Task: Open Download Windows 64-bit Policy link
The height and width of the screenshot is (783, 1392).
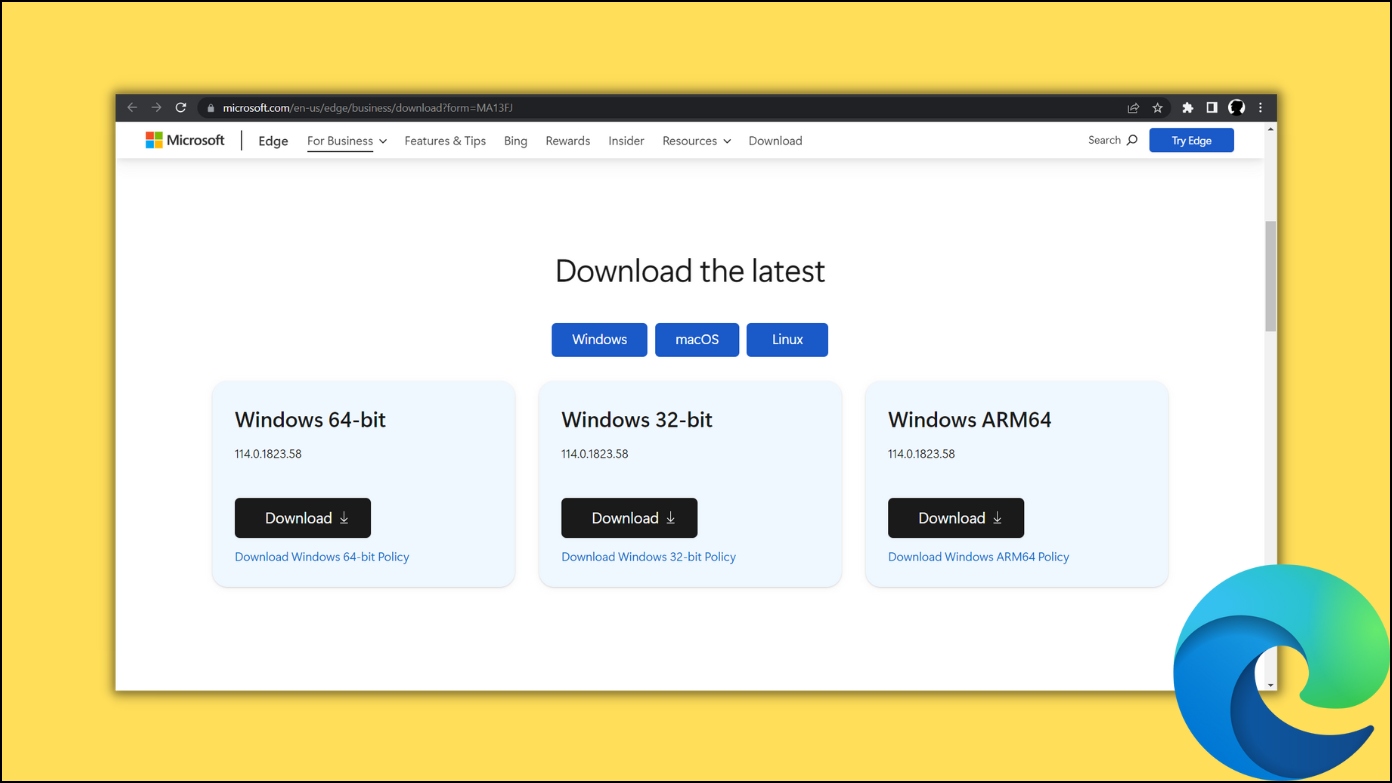Action: [x=322, y=557]
